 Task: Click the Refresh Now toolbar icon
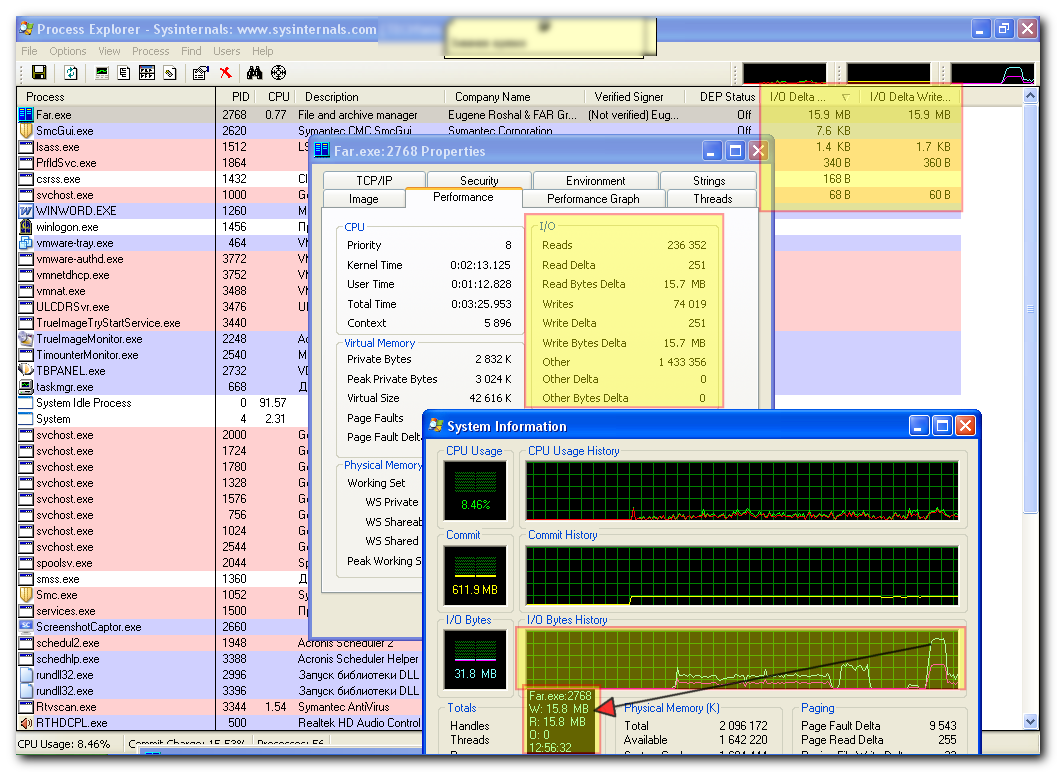point(71,73)
